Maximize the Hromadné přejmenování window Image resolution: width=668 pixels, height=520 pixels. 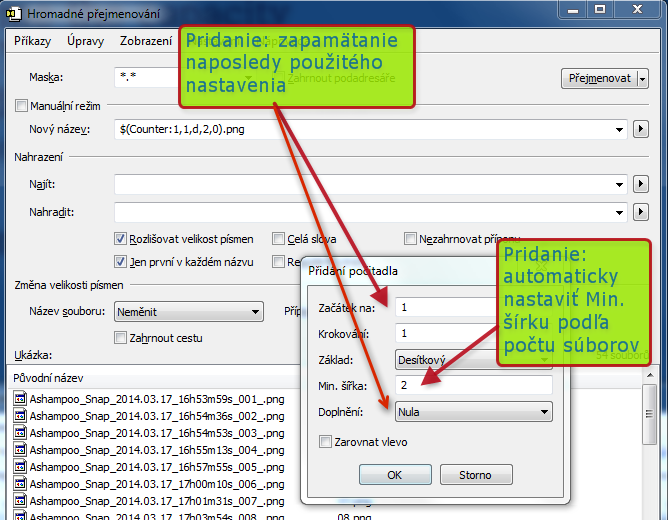[x=600, y=9]
